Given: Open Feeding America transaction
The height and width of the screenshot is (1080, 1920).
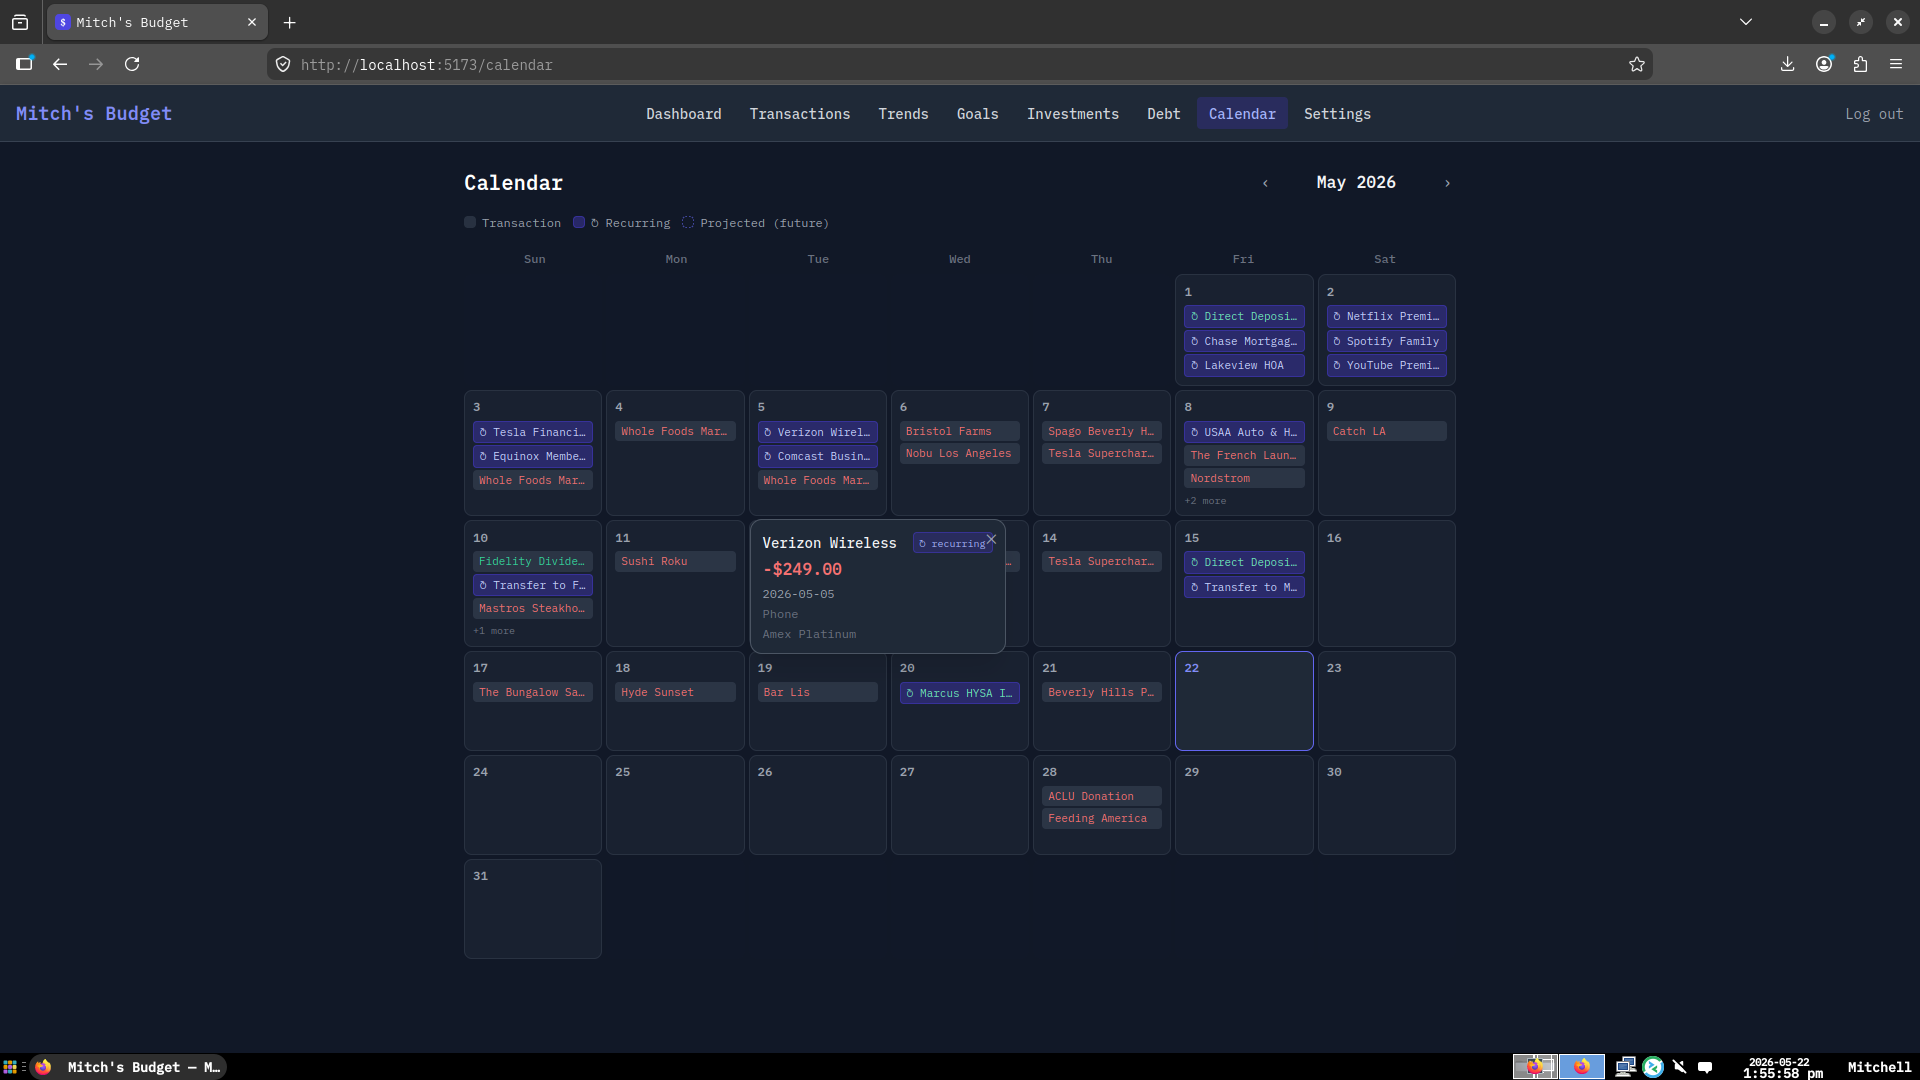Looking at the screenshot, I should (1101, 818).
